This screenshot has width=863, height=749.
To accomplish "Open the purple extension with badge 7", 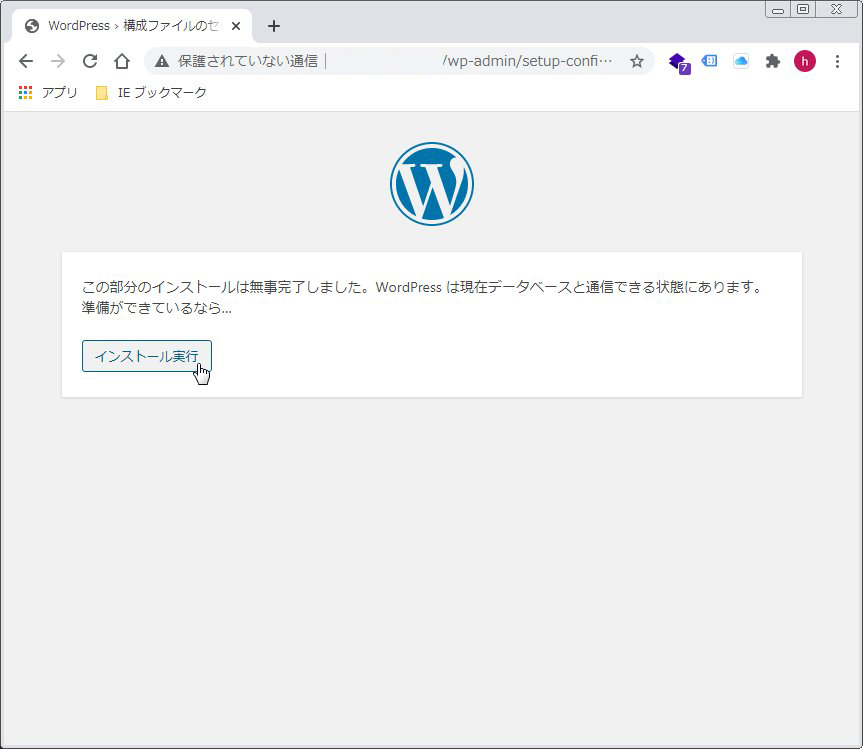I will 679,62.
